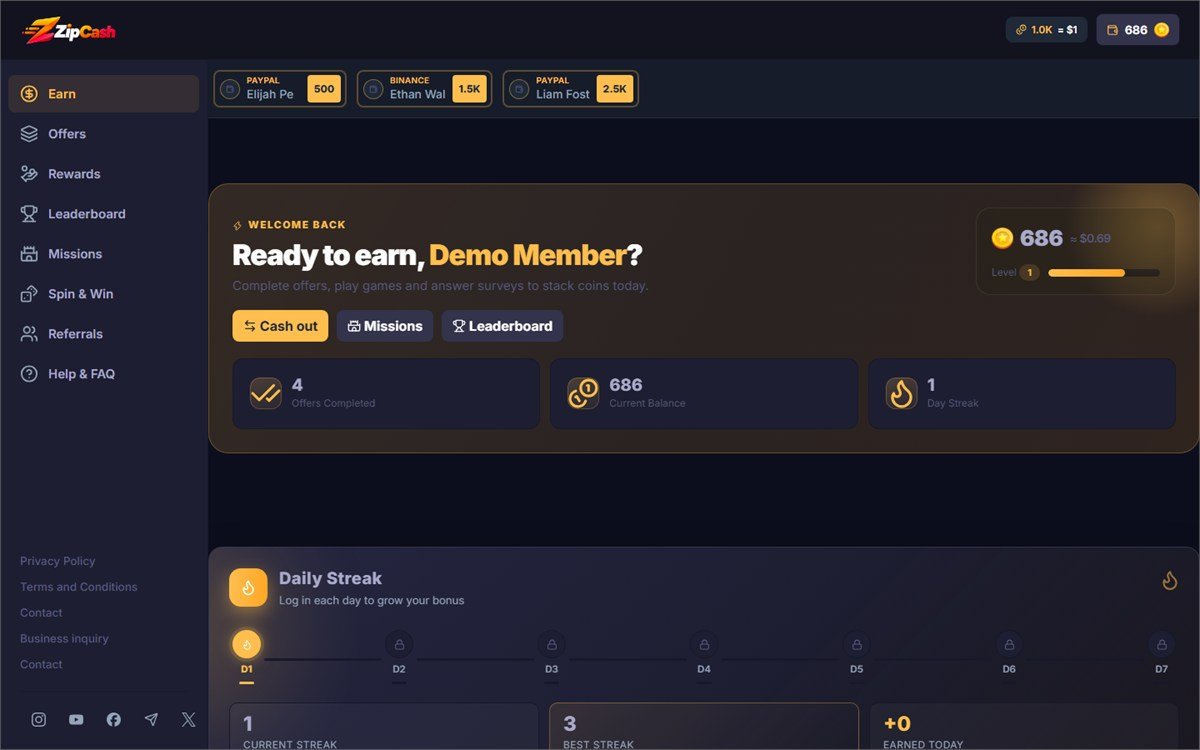Click the avatar icon beside Liam Fost
Screen dimensions: 1200x750
(x=518, y=89)
